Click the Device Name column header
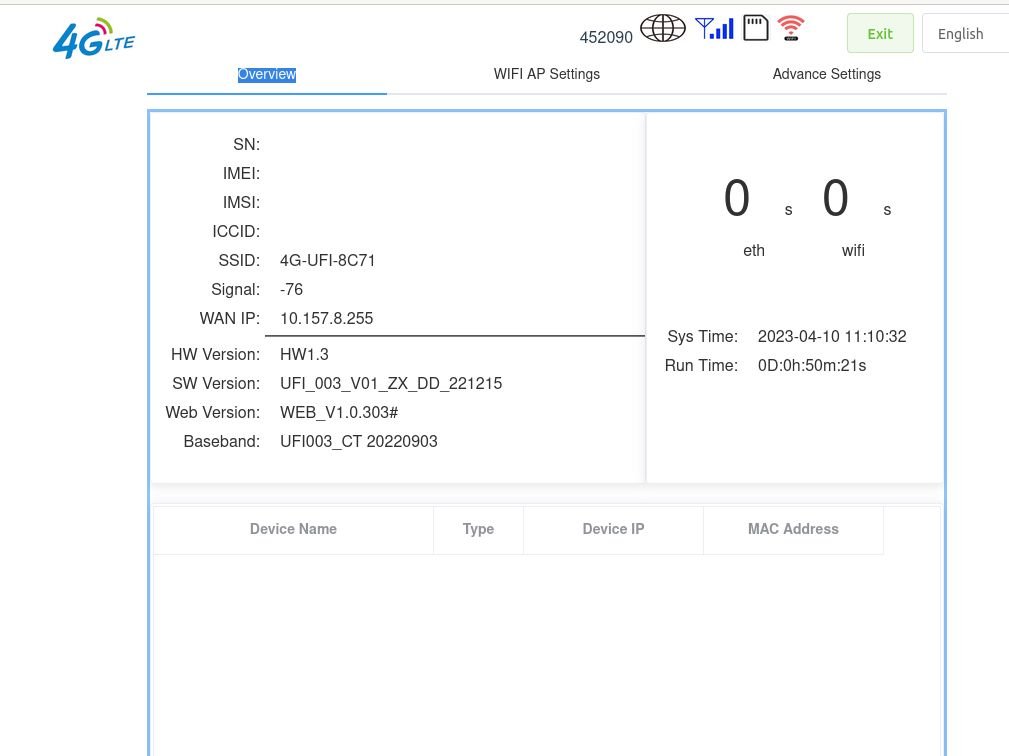The width and height of the screenshot is (1009, 756). click(x=293, y=529)
